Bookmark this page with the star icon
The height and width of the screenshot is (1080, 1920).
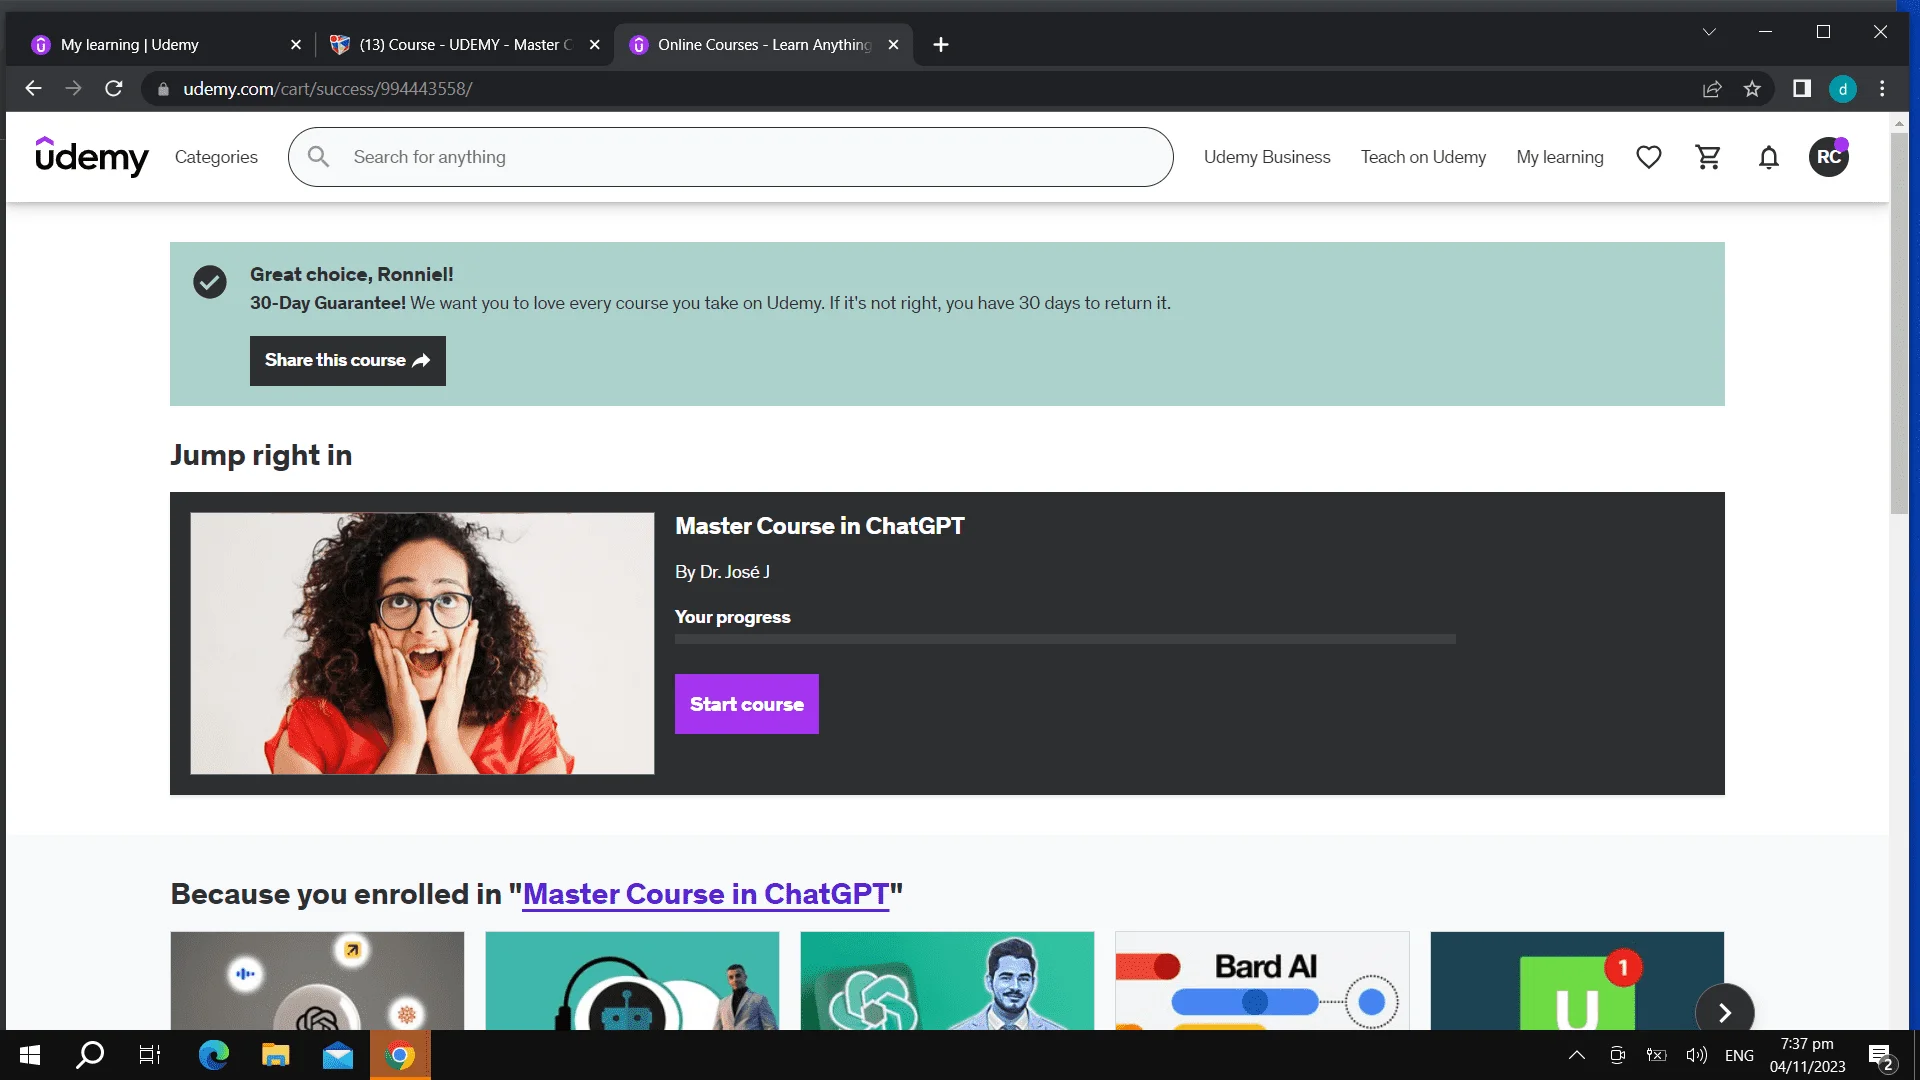click(x=1752, y=89)
